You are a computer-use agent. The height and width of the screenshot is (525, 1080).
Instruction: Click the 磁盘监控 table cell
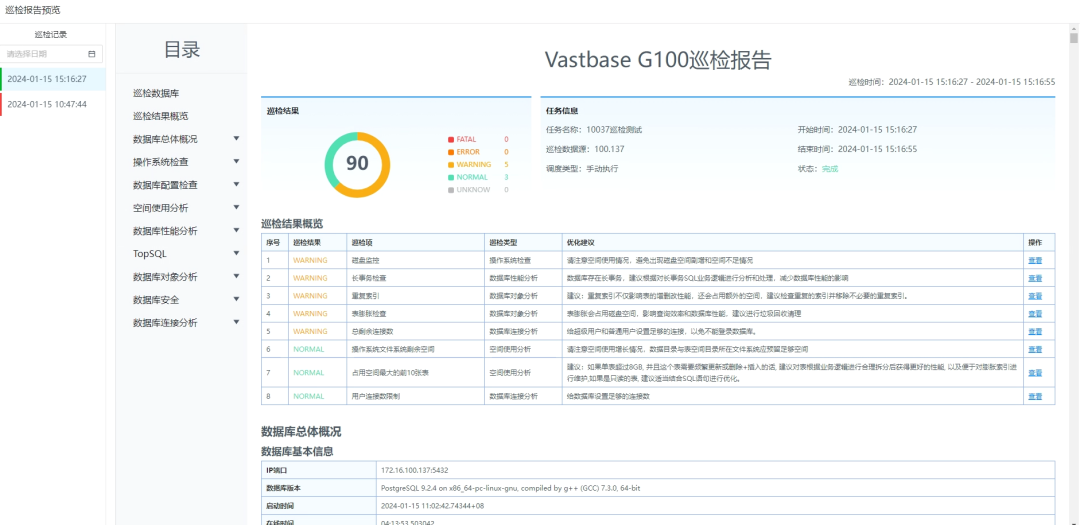tap(415, 260)
